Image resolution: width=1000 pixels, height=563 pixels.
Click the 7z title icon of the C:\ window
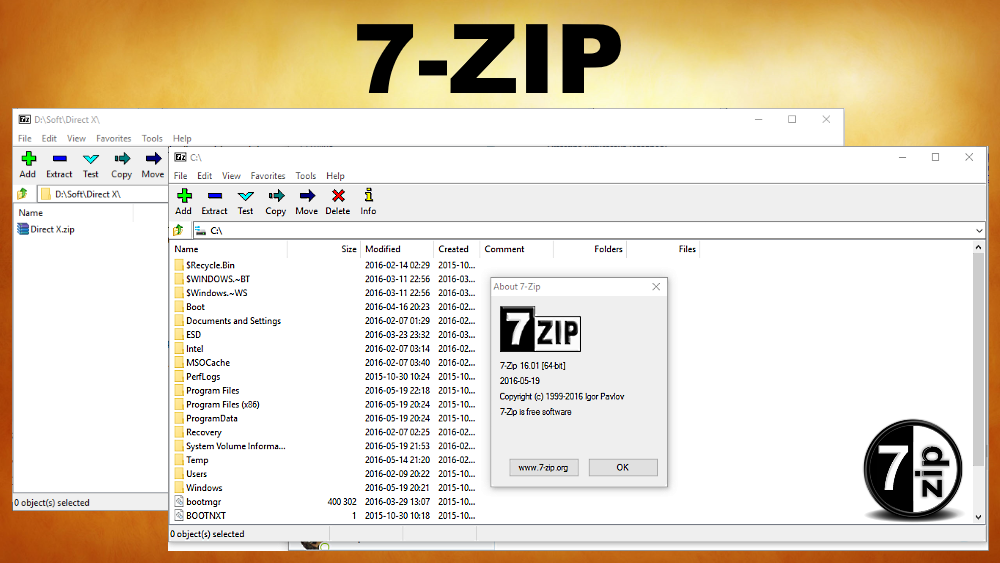coord(180,157)
